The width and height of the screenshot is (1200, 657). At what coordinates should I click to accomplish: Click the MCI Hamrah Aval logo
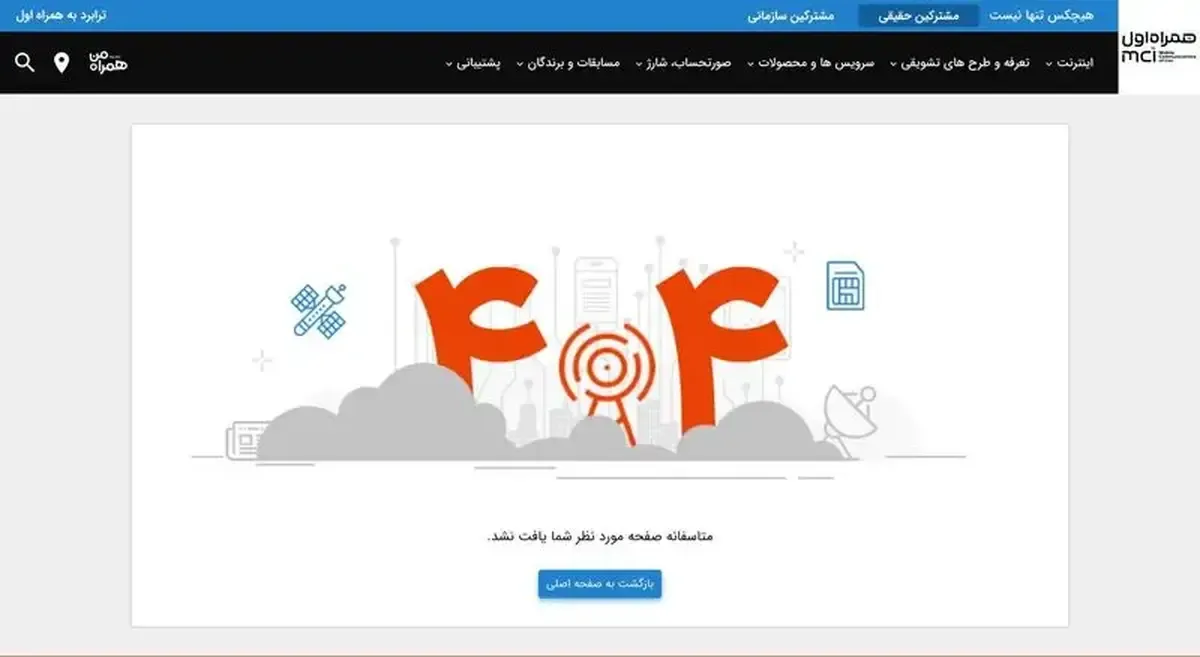click(1159, 48)
